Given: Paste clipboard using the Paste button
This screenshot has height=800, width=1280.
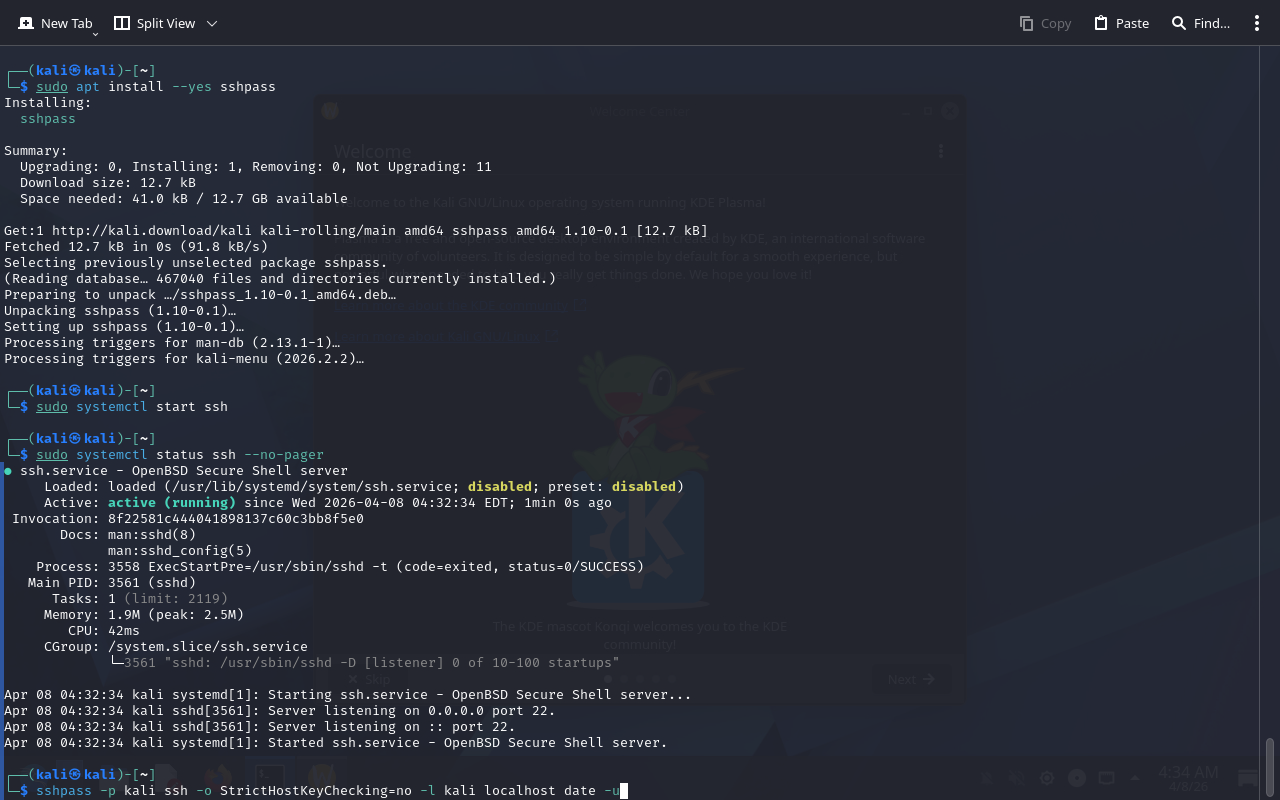Looking at the screenshot, I should click(x=1121, y=23).
